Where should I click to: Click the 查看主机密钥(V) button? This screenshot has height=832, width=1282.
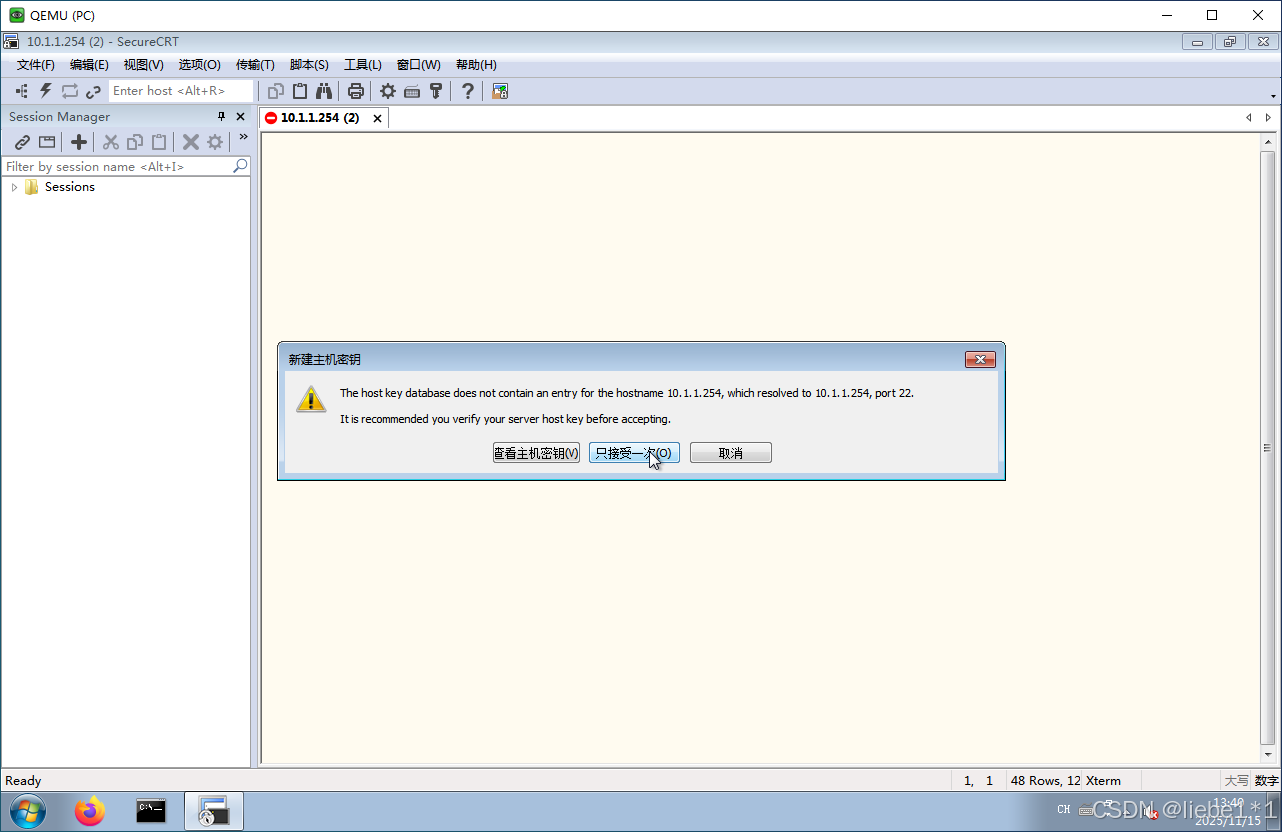(x=536, y=453)
